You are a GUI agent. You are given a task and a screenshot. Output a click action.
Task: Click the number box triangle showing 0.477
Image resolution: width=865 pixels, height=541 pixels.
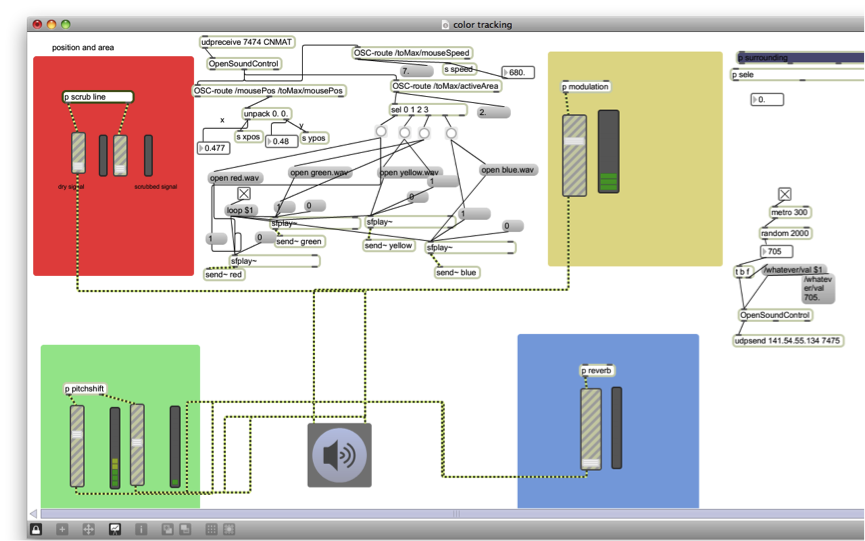204,148
